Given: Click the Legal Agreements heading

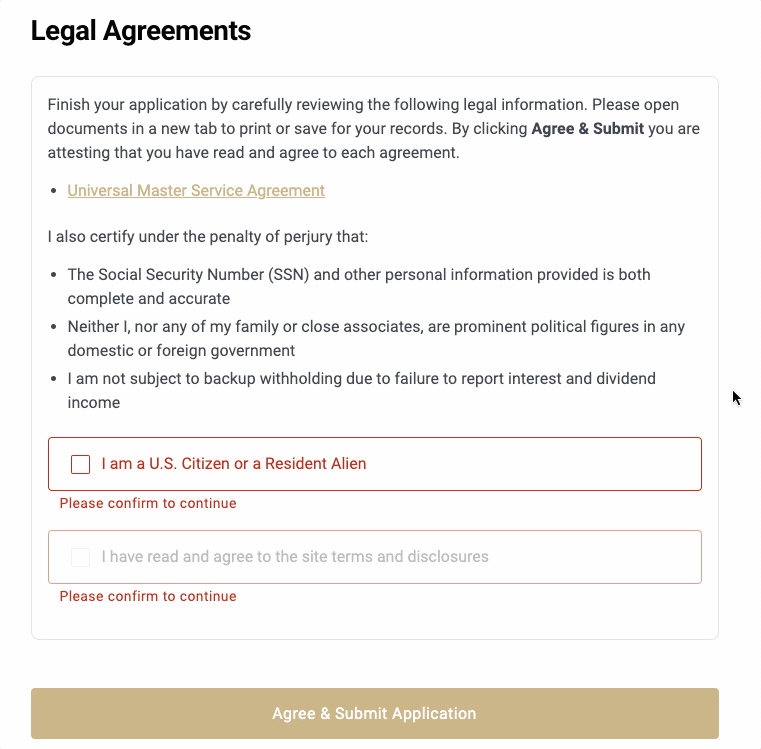Looking at the screenshot, I should click(x=141, y=31).
